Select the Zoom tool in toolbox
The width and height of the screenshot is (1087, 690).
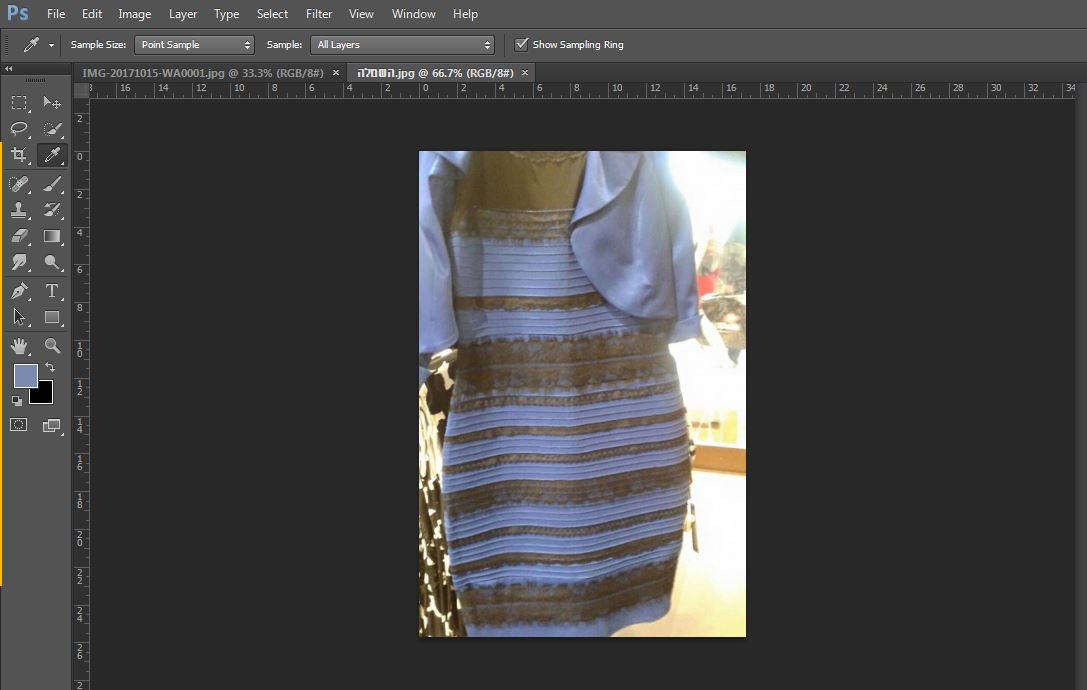52,346
